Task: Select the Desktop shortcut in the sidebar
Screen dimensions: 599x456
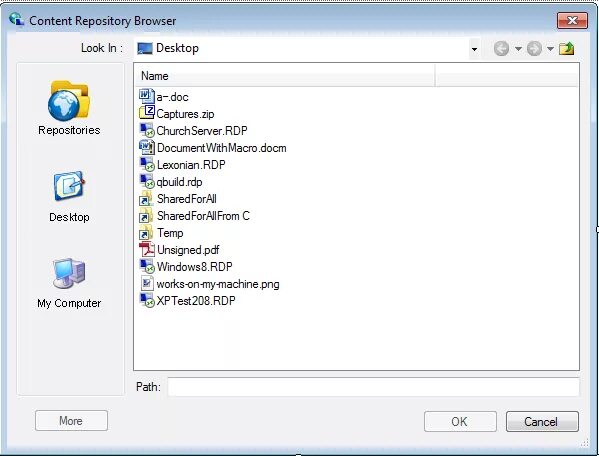Action: pos(69,197)
